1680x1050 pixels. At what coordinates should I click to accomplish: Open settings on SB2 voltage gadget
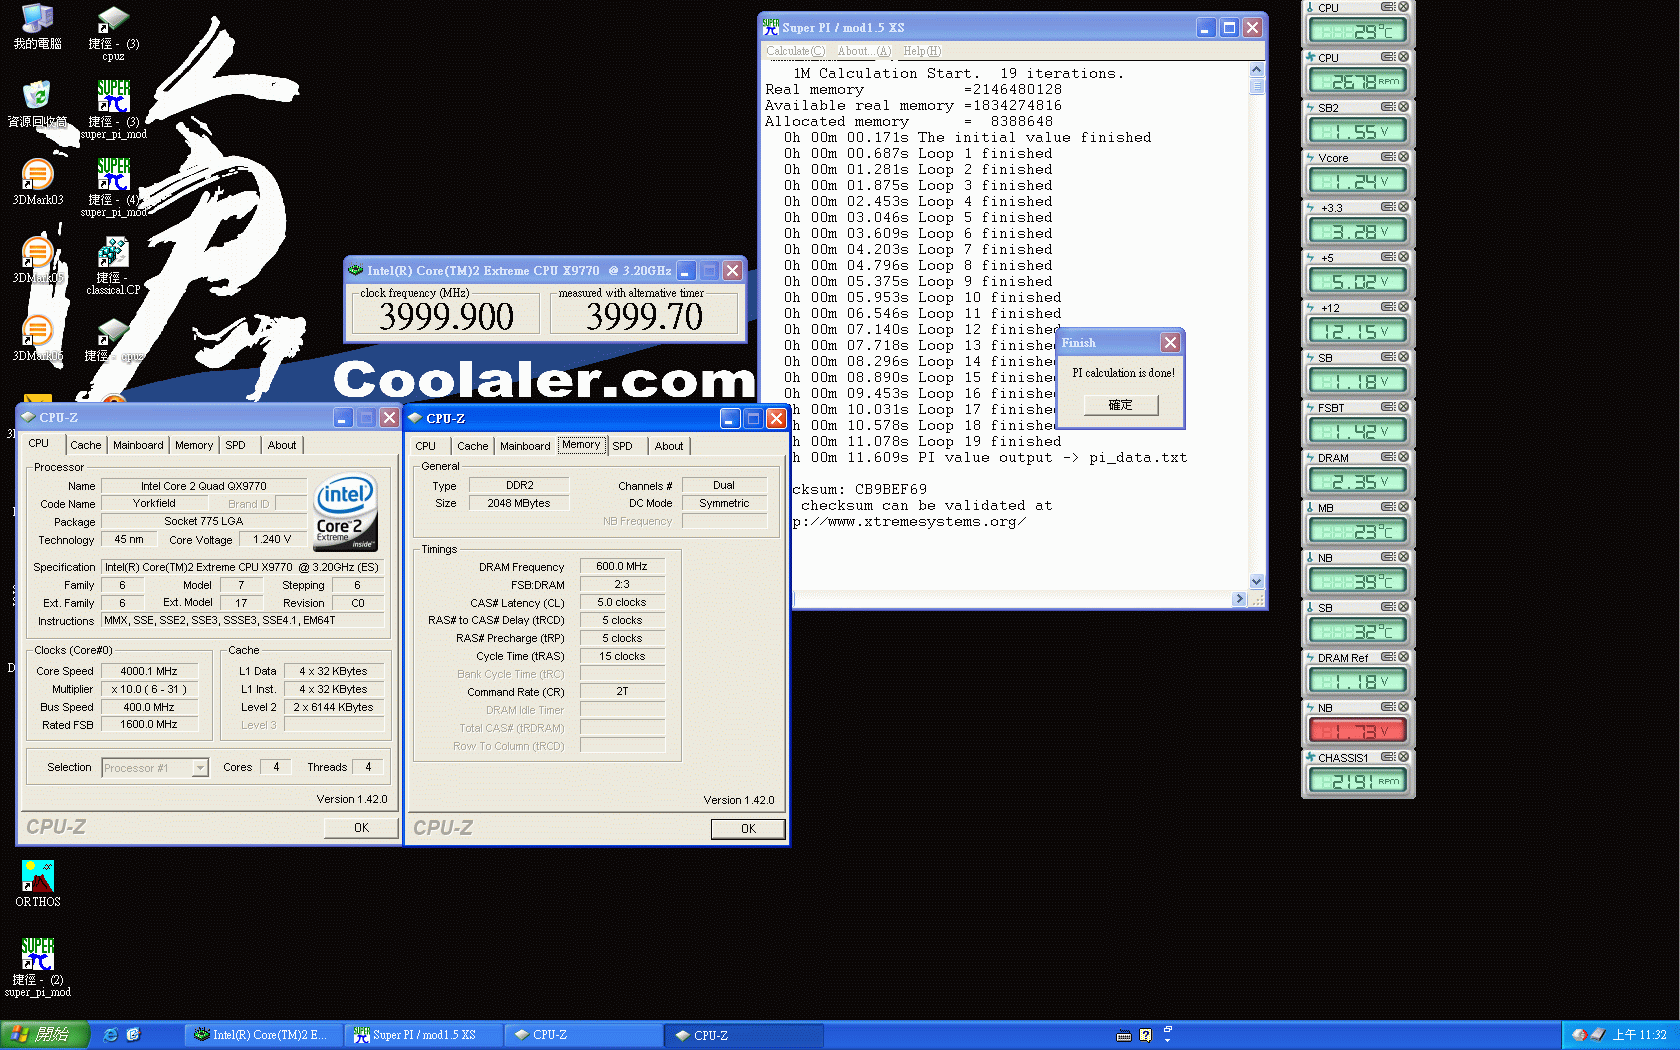[x=1388, y=107]
